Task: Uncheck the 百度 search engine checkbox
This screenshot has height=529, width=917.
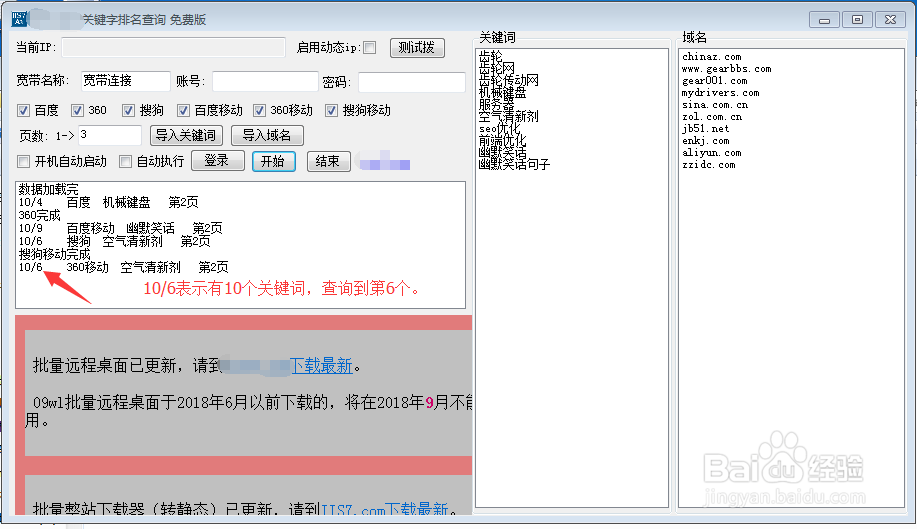Action: tap(23, 110)
